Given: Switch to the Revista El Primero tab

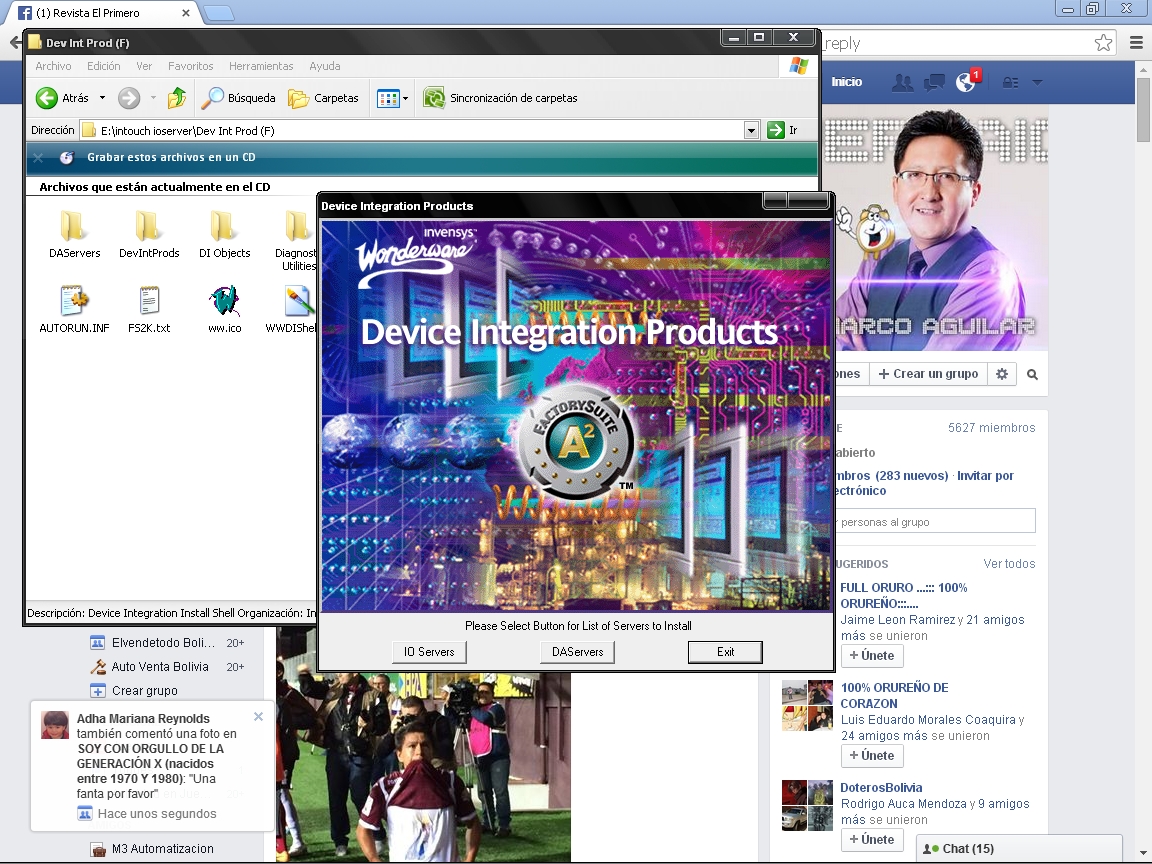Looking at the screenshot, I should point(103,13).
